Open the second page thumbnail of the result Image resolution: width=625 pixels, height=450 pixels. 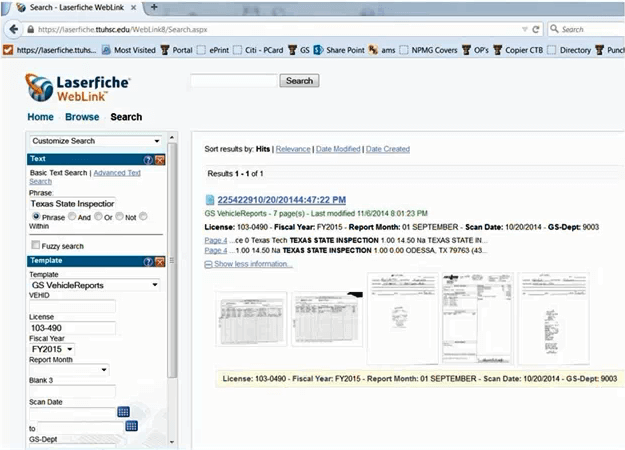click(x=327, y=319)
